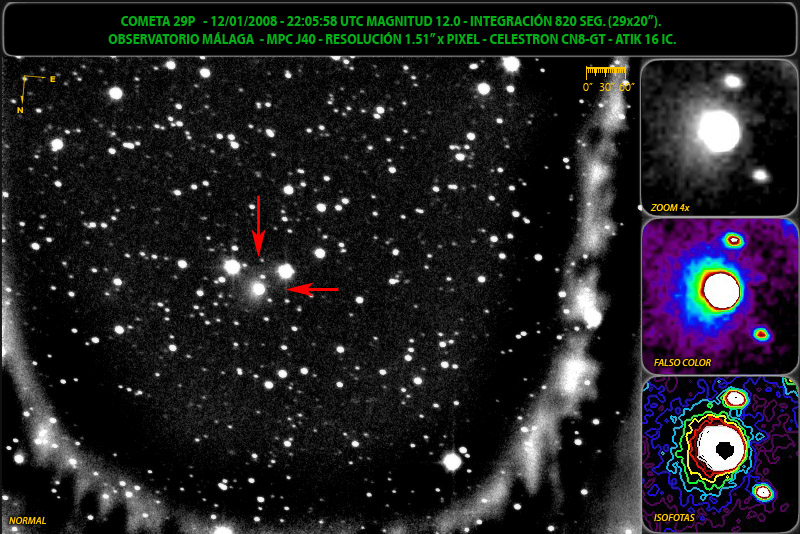Click the 'ZOOM 4x' label
Image resolution: width=800 pixels, height=534 pixels.
(670, 208)
